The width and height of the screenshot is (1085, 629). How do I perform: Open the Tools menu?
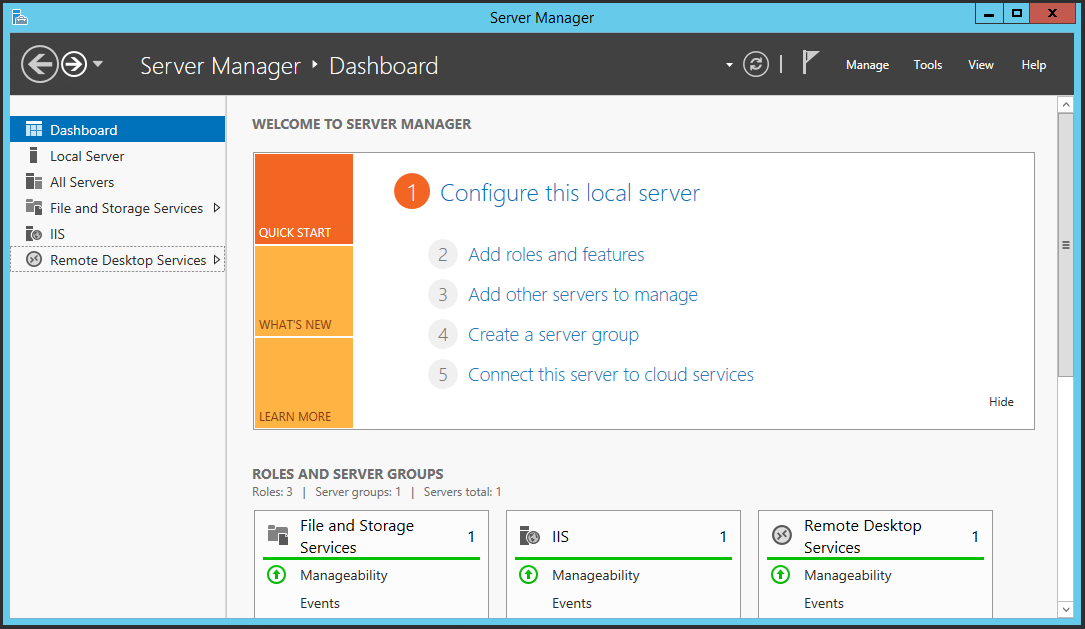(x=927, y=65)
